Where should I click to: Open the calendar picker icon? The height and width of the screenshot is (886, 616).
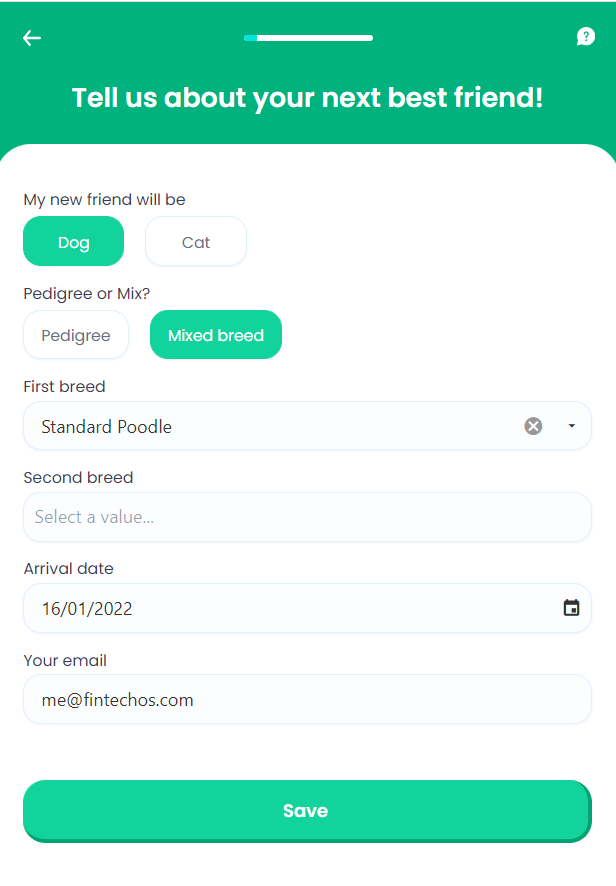(571, 608)
